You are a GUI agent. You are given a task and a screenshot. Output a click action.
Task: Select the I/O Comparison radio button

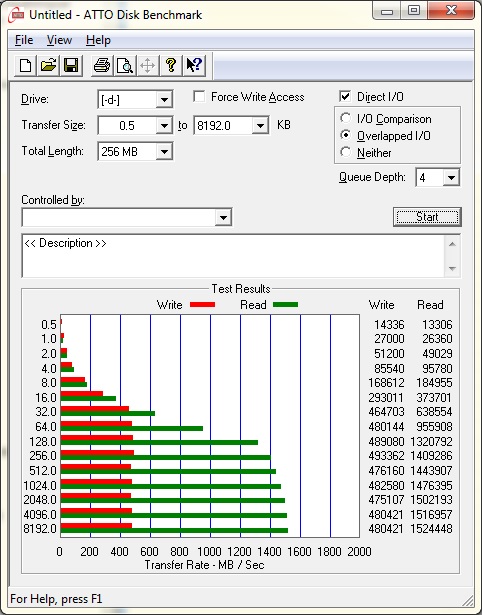(x=346, y=118)
